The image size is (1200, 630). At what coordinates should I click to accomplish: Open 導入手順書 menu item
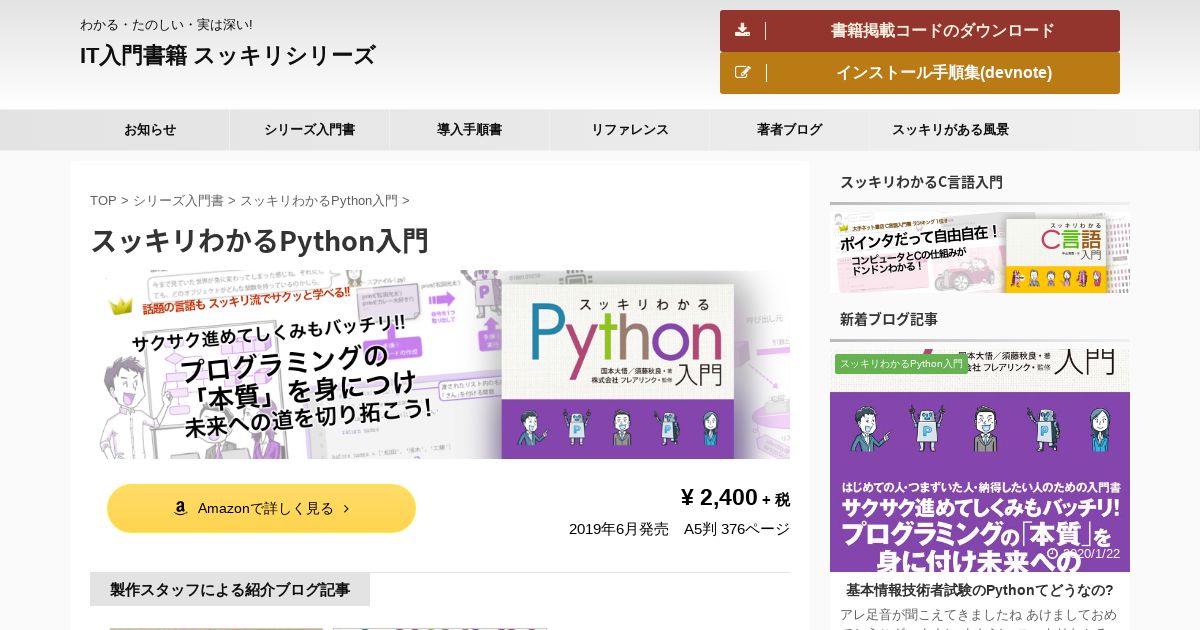pos(470,130)
